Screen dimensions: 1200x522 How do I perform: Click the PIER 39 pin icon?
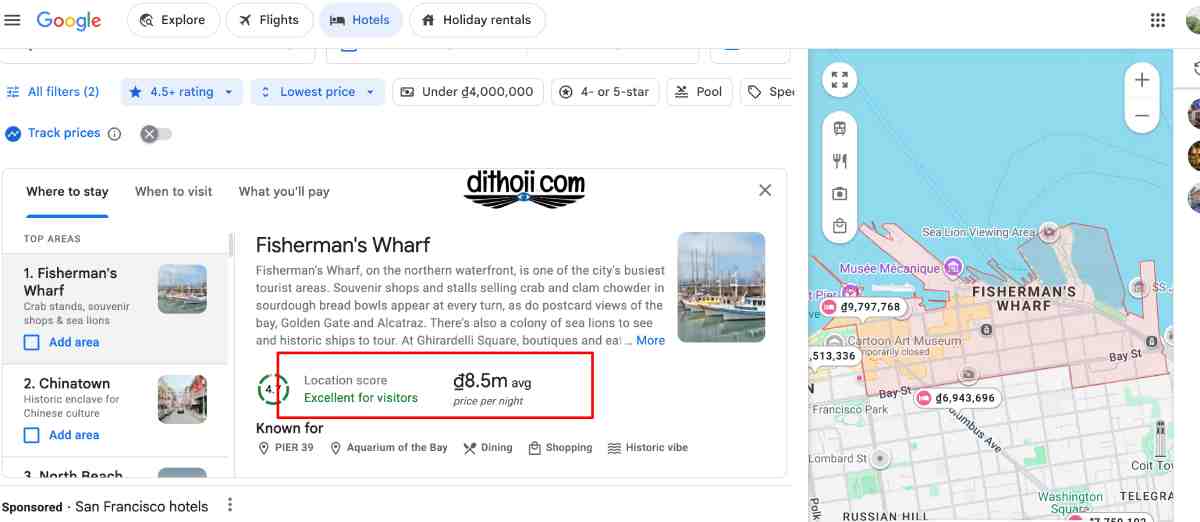click(262, 448)
